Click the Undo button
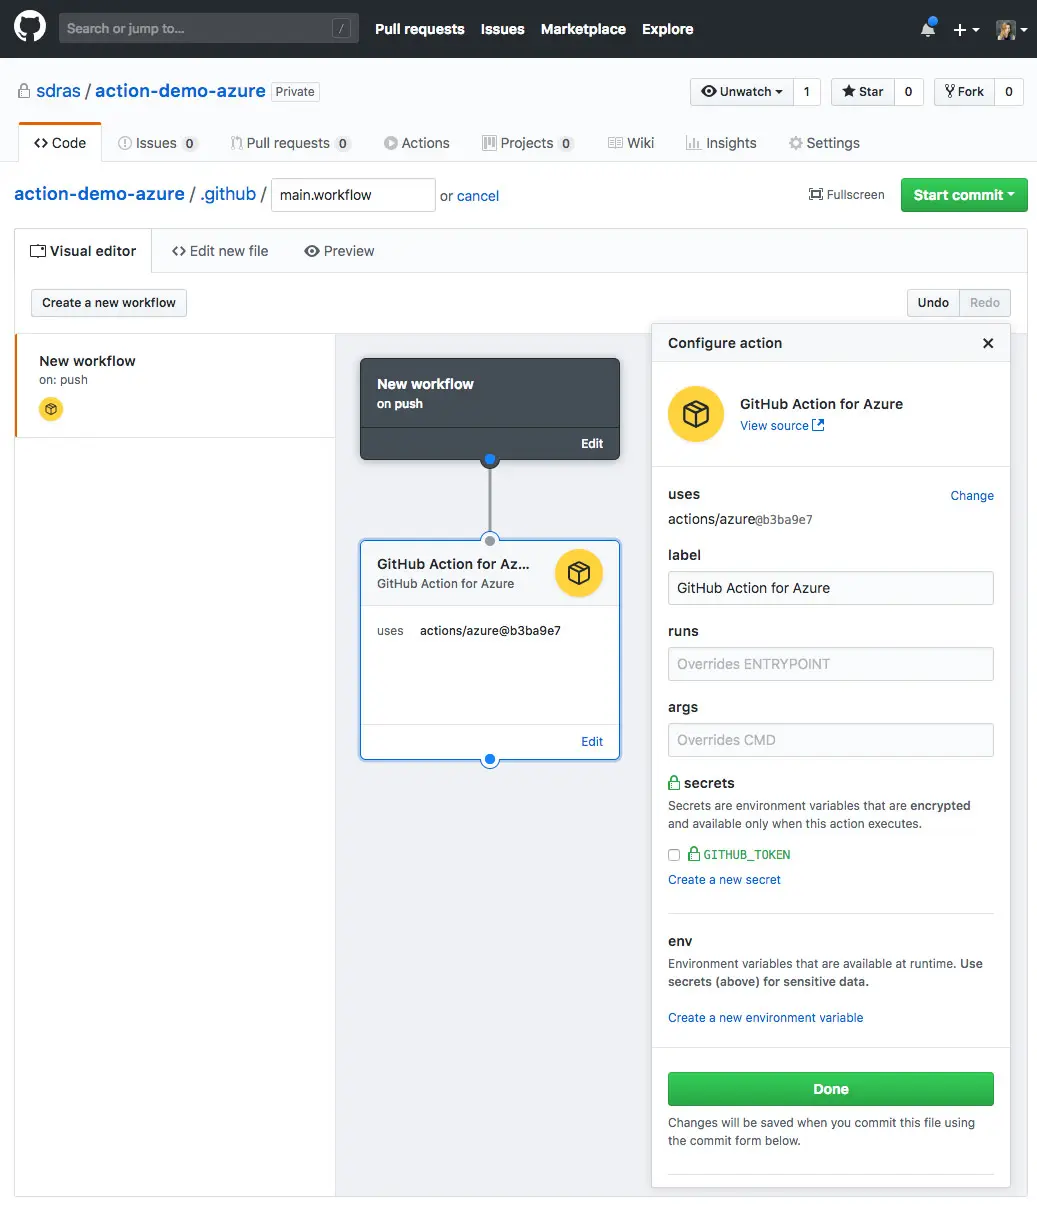 point(933,303)
